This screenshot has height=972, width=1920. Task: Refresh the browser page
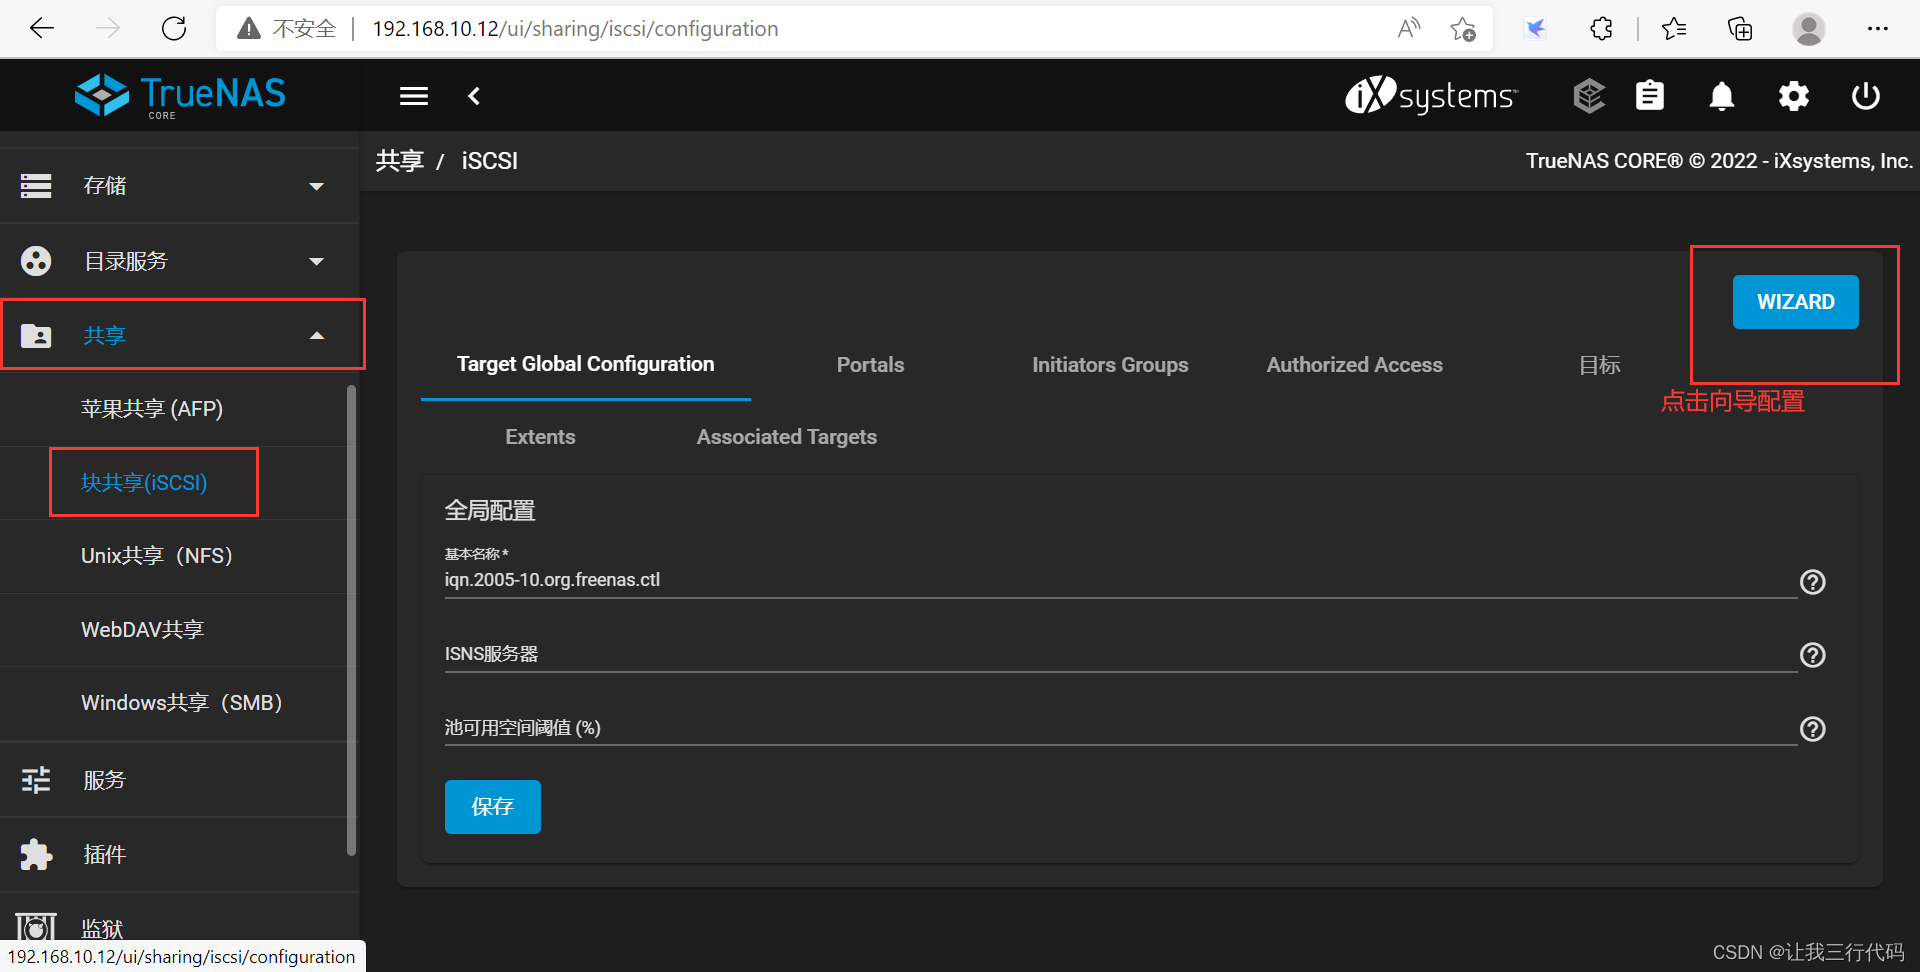click(x=174, y=28)
